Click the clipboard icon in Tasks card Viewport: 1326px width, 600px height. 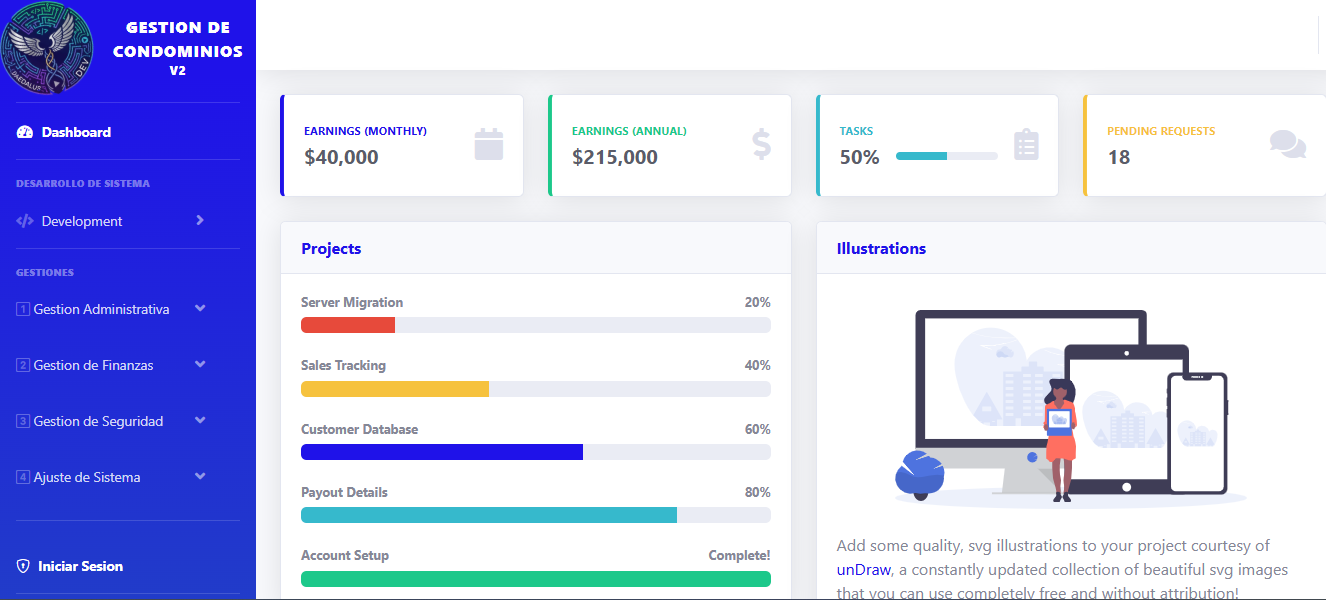(x=1026, y=145)
